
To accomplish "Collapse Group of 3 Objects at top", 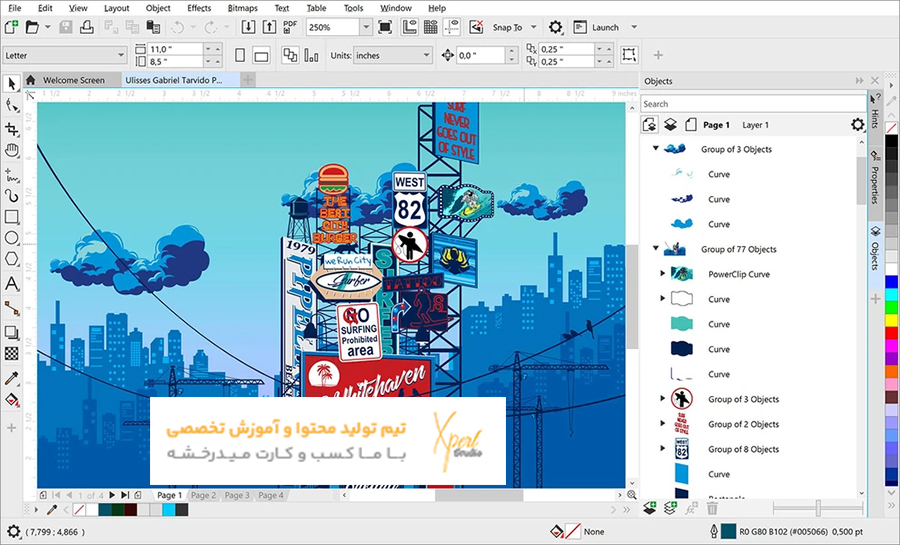I will click(655, 149).
